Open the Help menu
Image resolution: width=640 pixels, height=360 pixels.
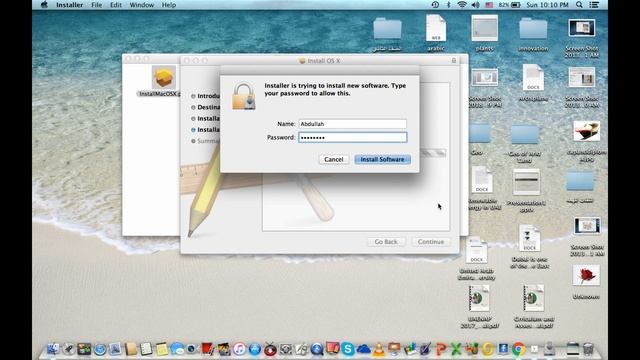169,5
